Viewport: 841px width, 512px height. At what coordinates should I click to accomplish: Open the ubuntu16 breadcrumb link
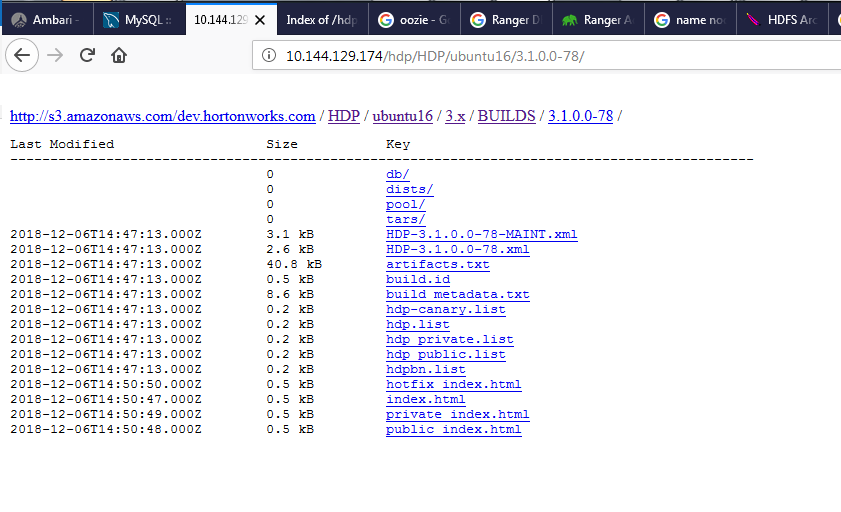[402, 116]
